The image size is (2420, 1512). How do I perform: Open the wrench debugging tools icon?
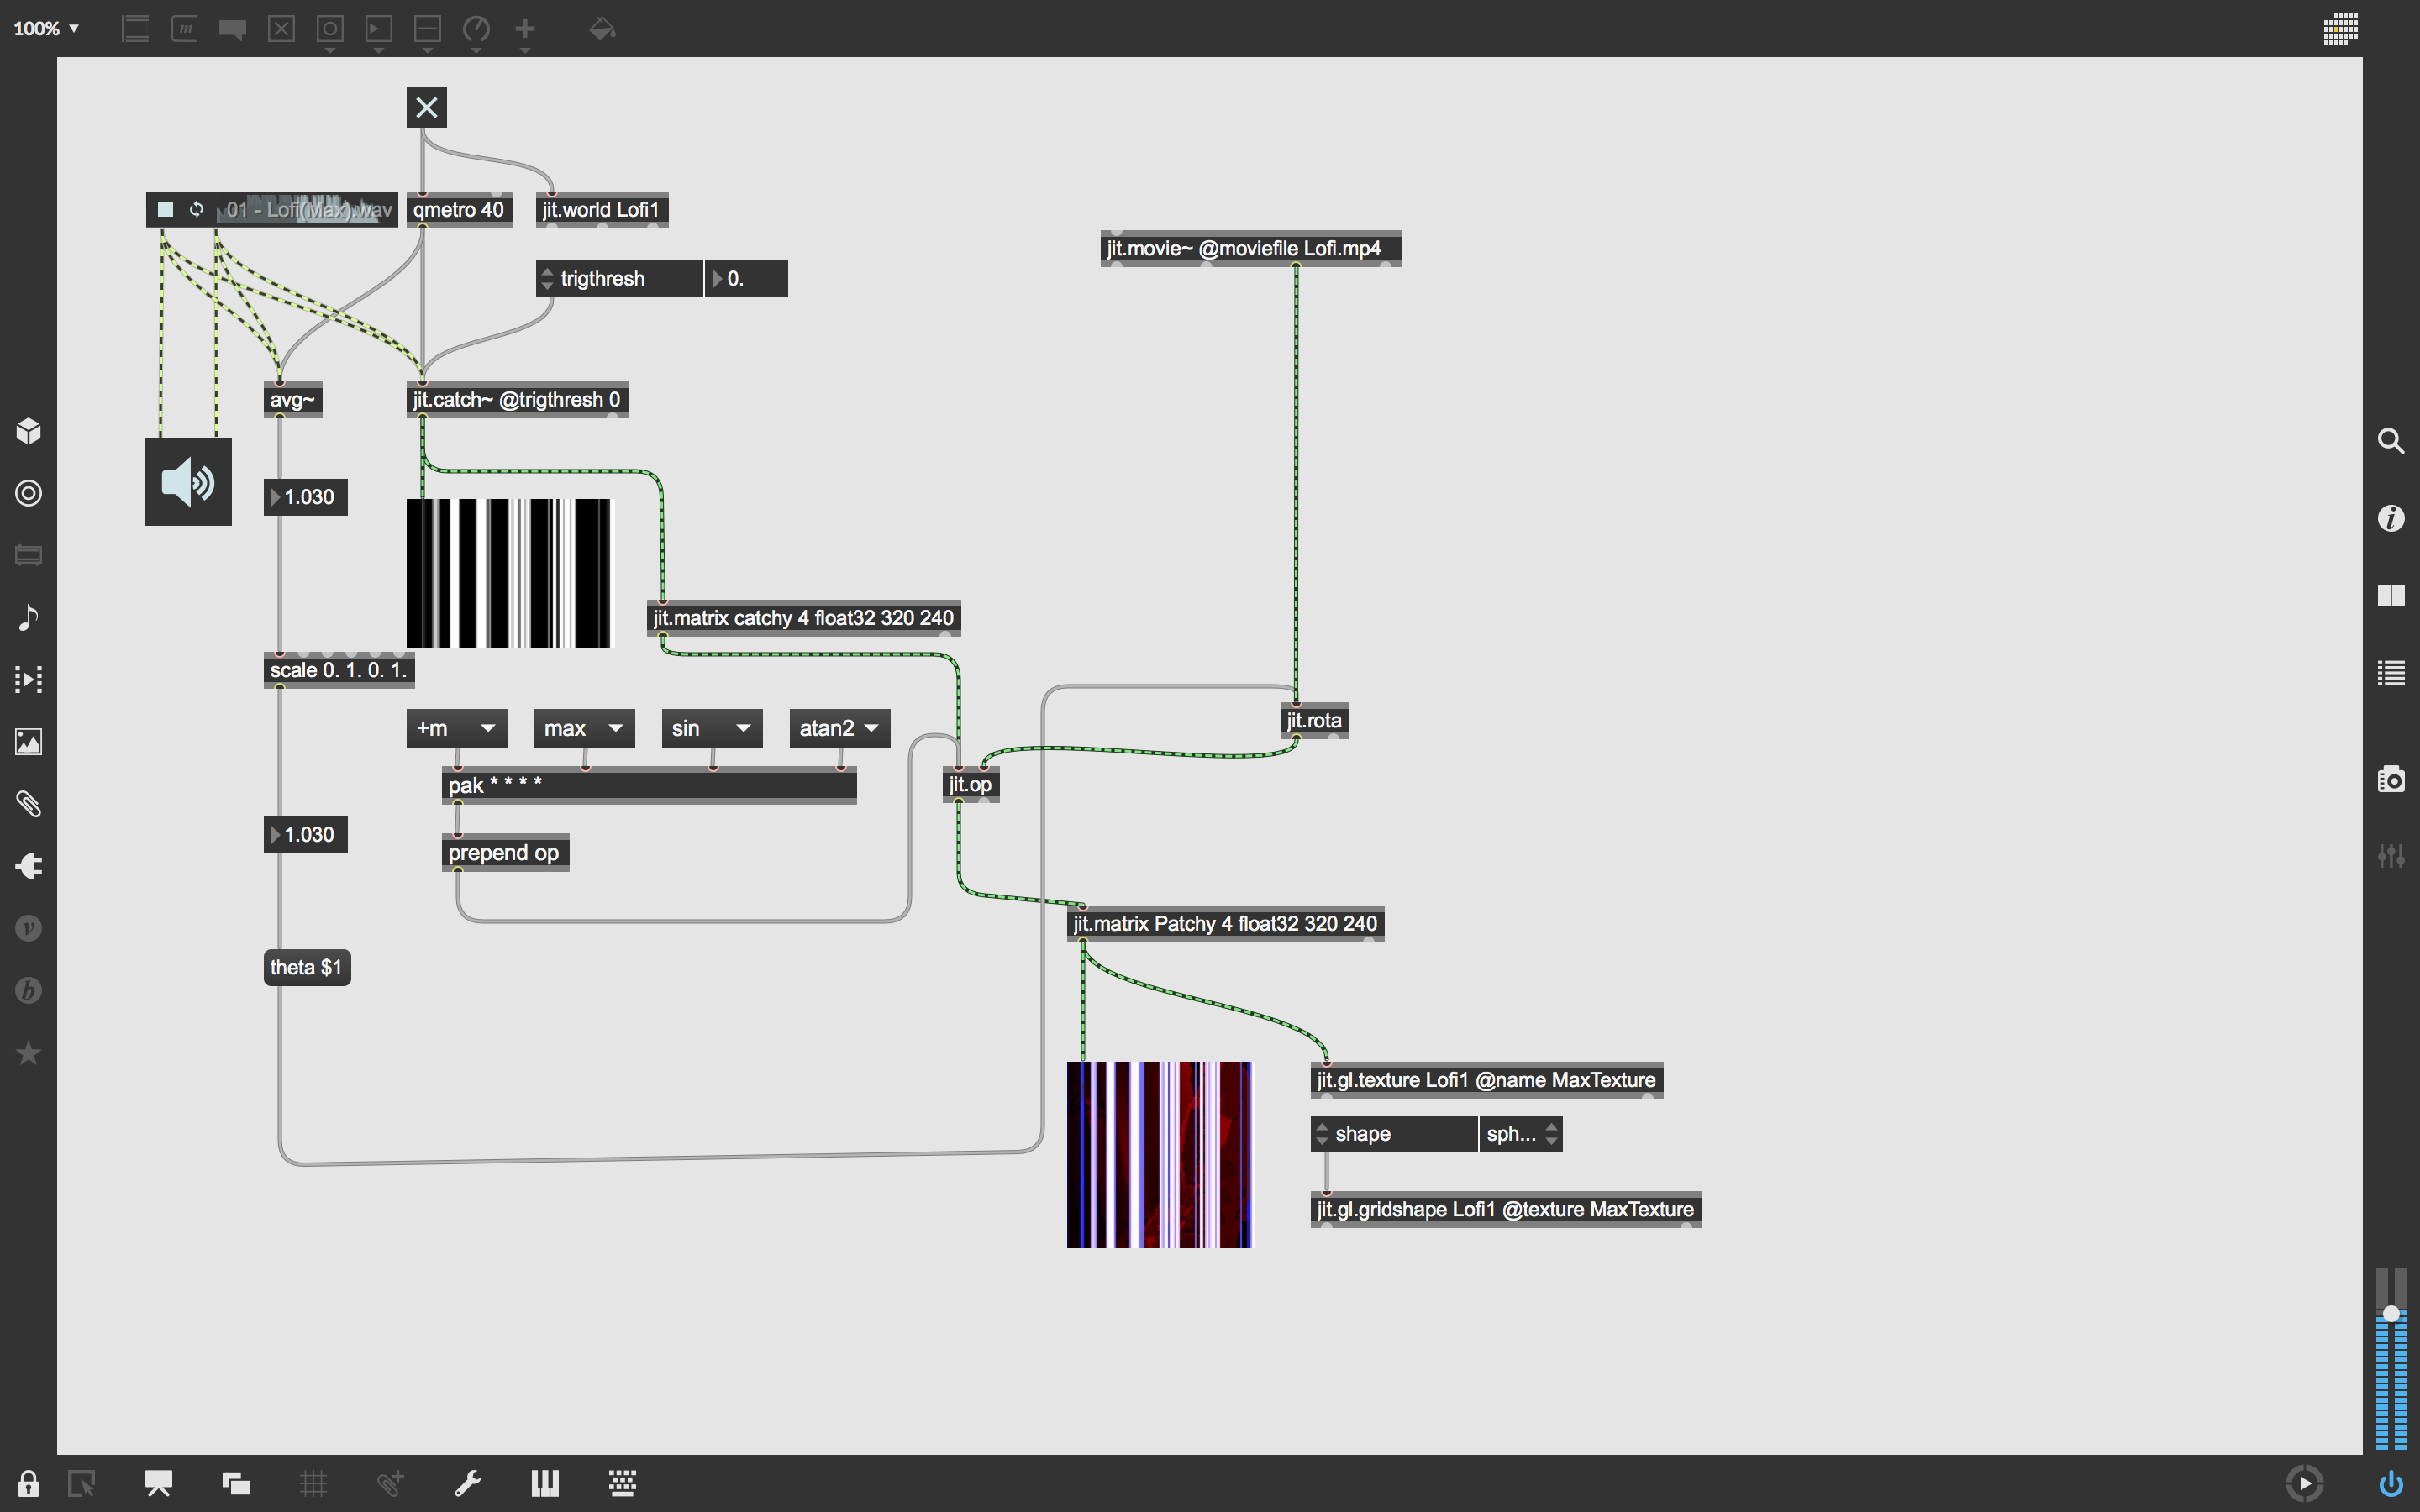coord(468,1483)
